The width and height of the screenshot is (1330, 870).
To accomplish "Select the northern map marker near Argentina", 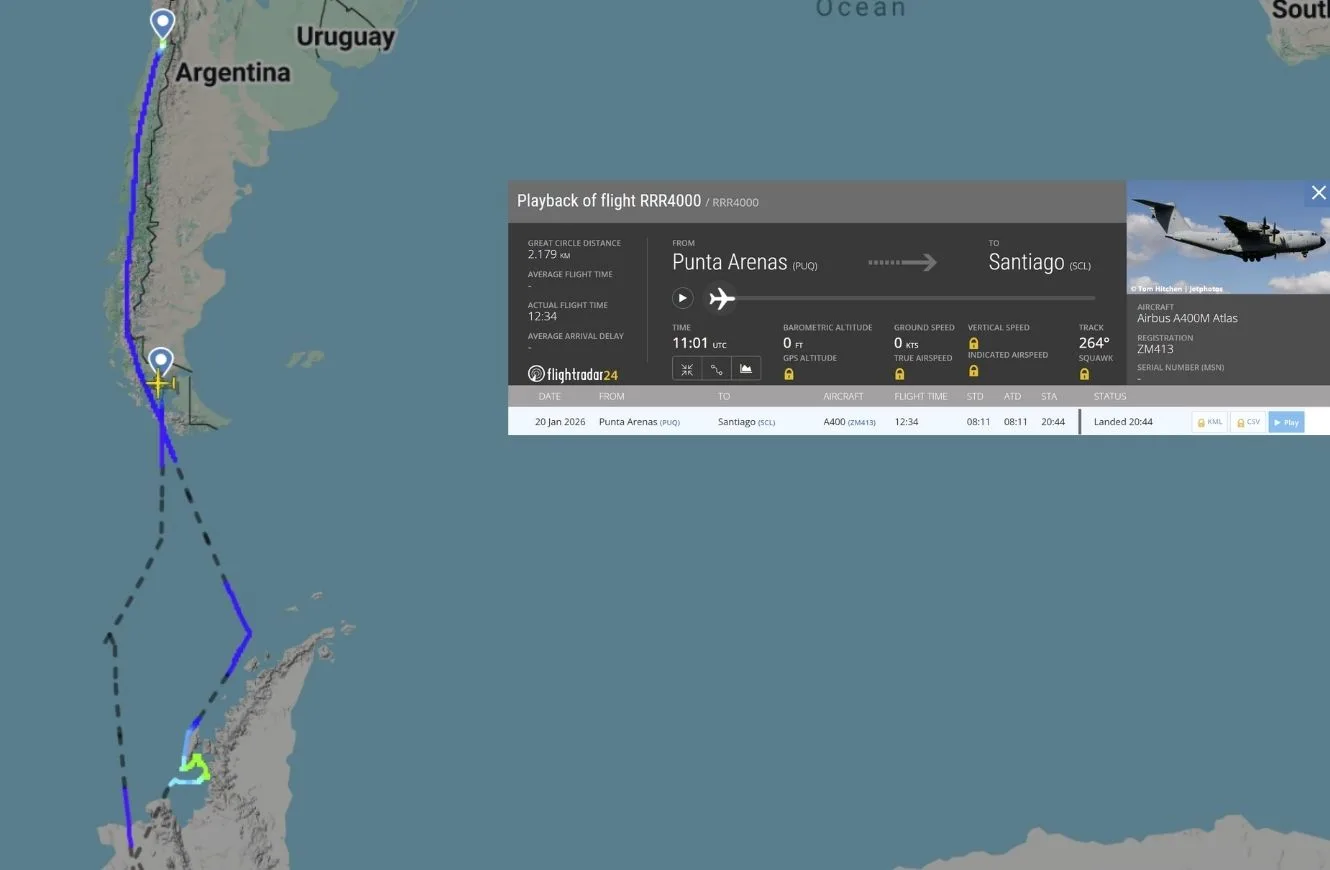I will coord(162,22).
